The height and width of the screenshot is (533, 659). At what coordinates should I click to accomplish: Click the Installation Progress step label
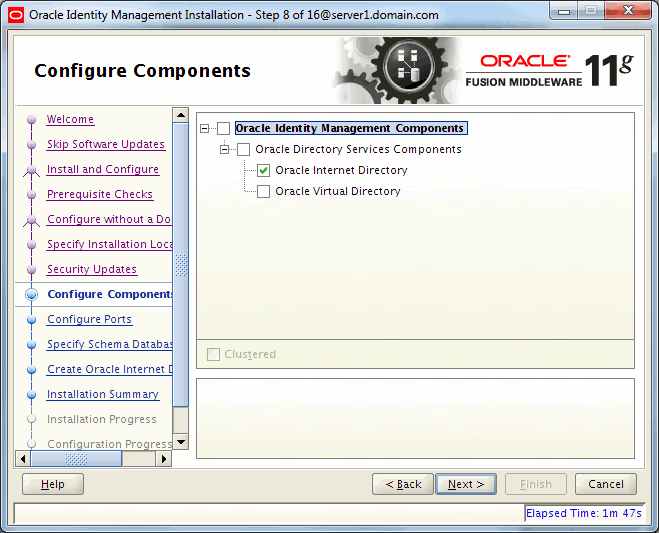[102, 419]
